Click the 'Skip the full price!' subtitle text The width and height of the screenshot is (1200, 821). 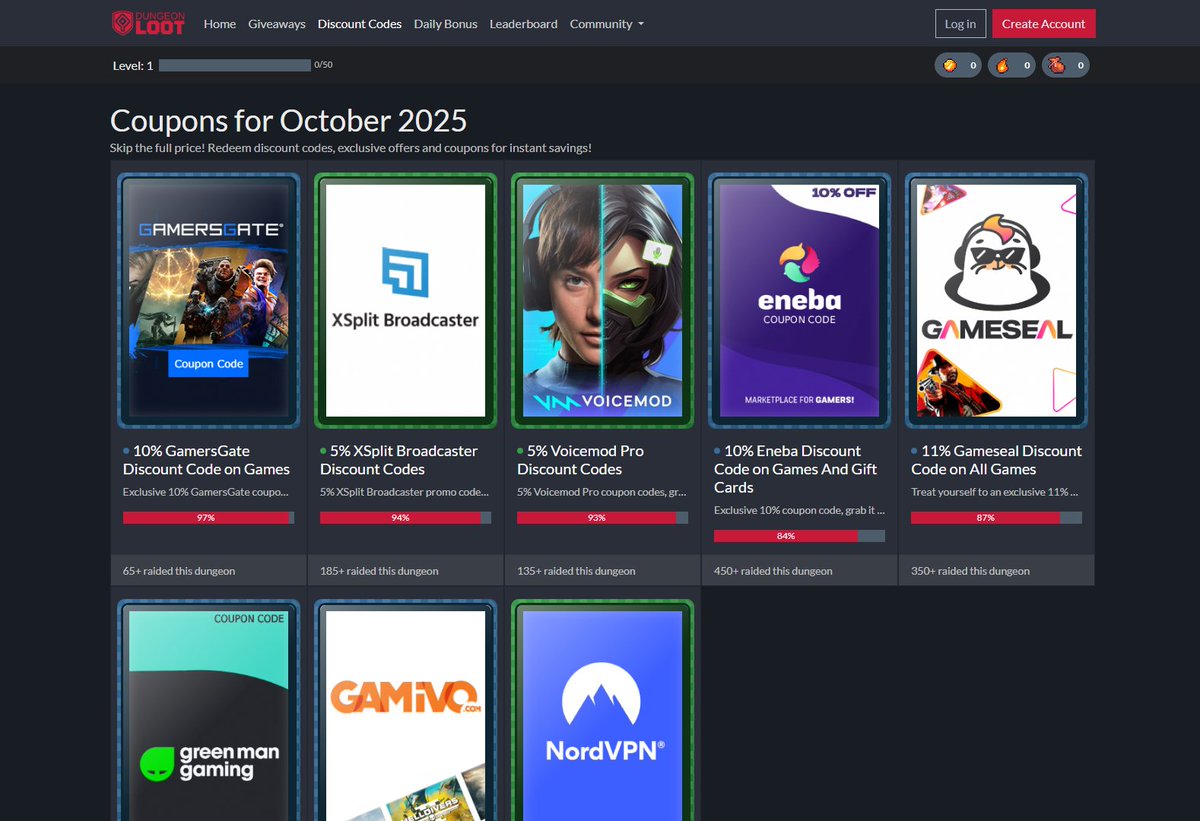(351, 147)
